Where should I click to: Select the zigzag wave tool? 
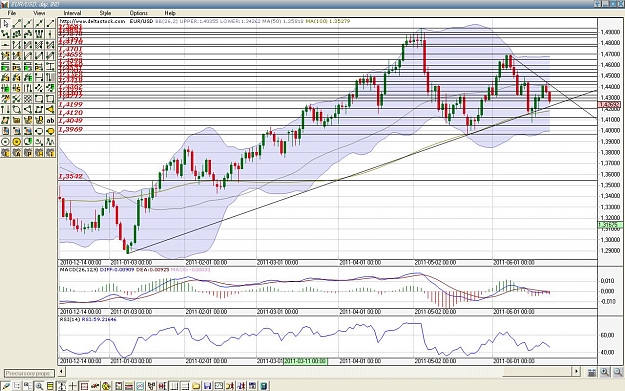[x=50, y=141]
